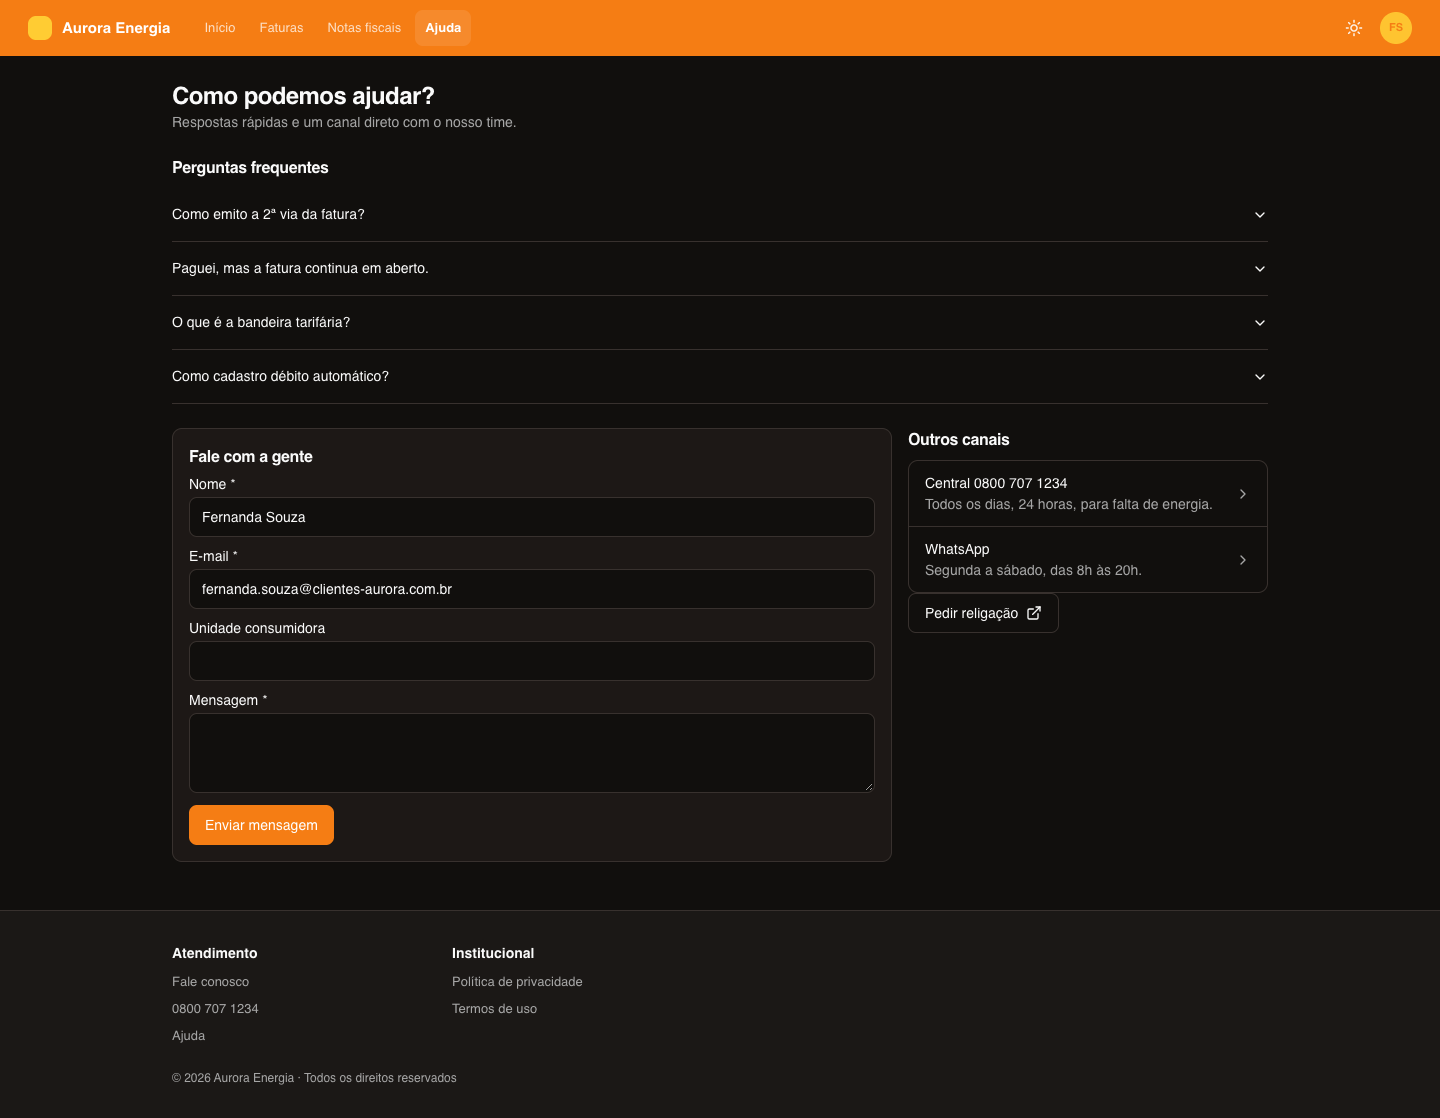Image resolution: width=1440 pixels, height=1118 pixels.
Task: Open the Notas fiscais nav item
Action: pyautogui.click(x=364, y=28)
